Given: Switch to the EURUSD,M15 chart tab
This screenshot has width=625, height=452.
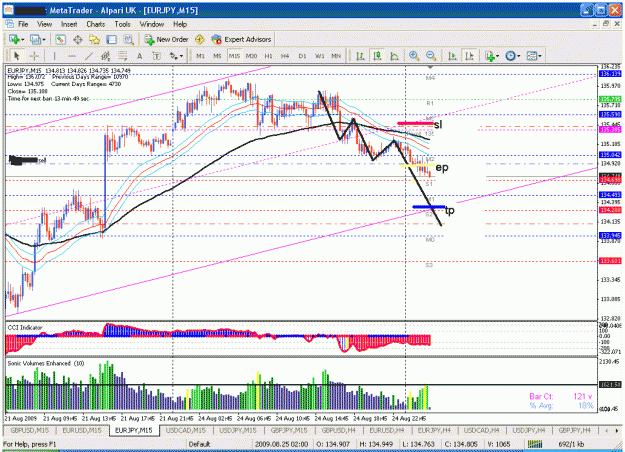Looking at the screenshot, I should pos(81,430).
